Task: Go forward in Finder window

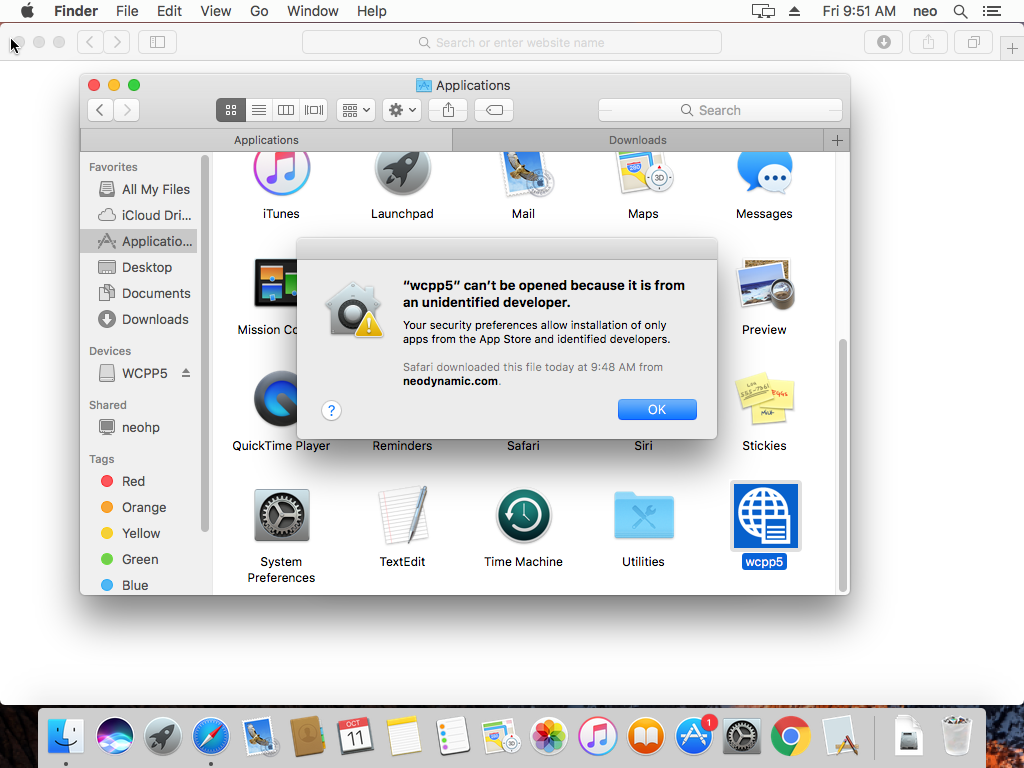Action: [x=127, y=110]
